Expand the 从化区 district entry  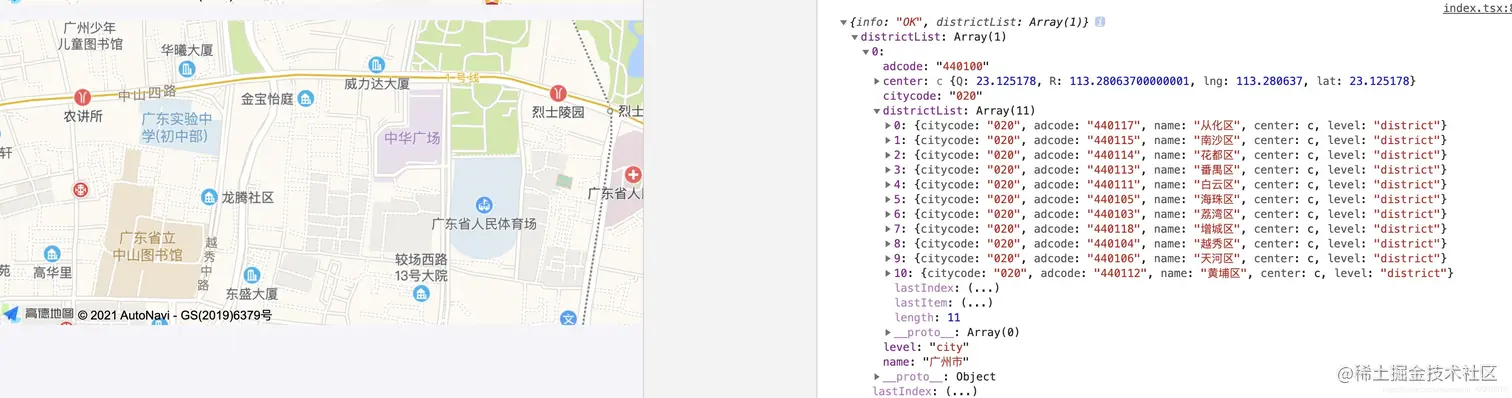coord(888,125)
